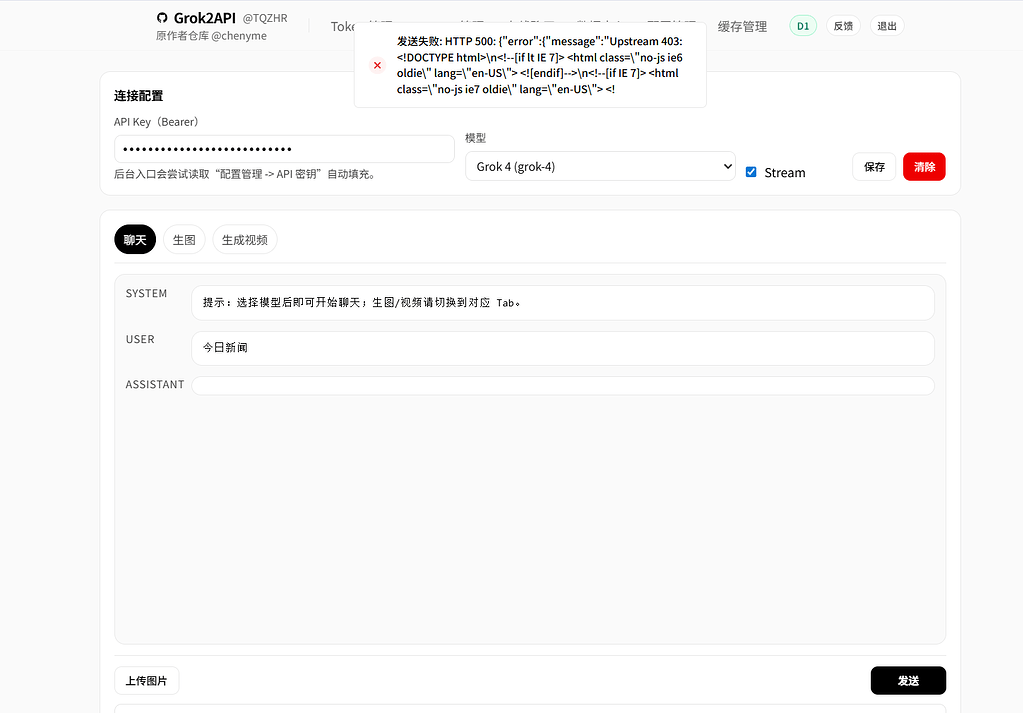Switch to the 生成视频 video tab

[245, 240]
